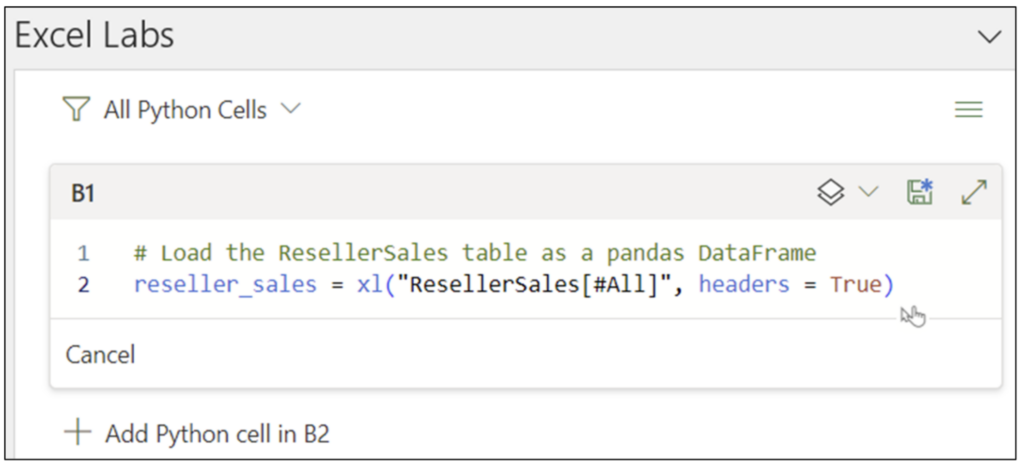Save the B1 Python cell code
Viewport: 1024px width, 466px height.
pyautogui.click(x=919, y=193)
